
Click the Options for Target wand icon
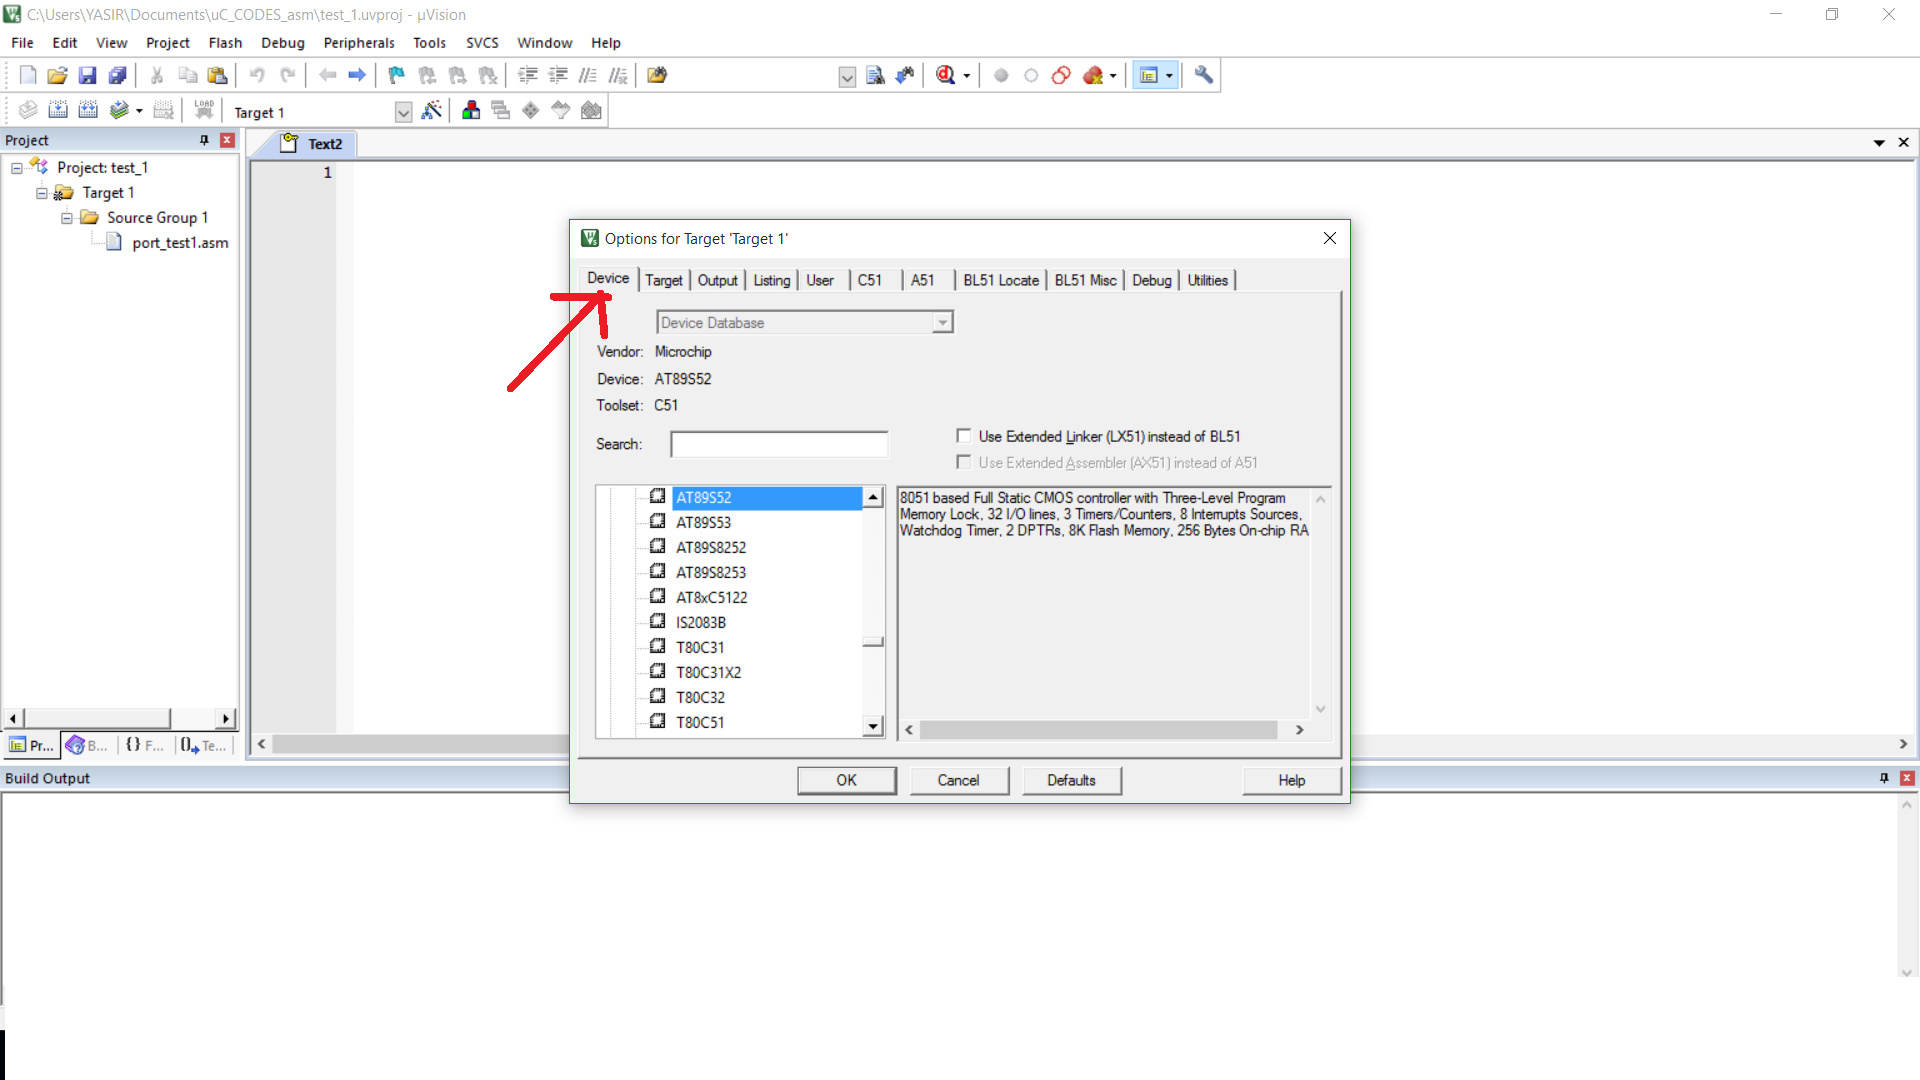431,111
